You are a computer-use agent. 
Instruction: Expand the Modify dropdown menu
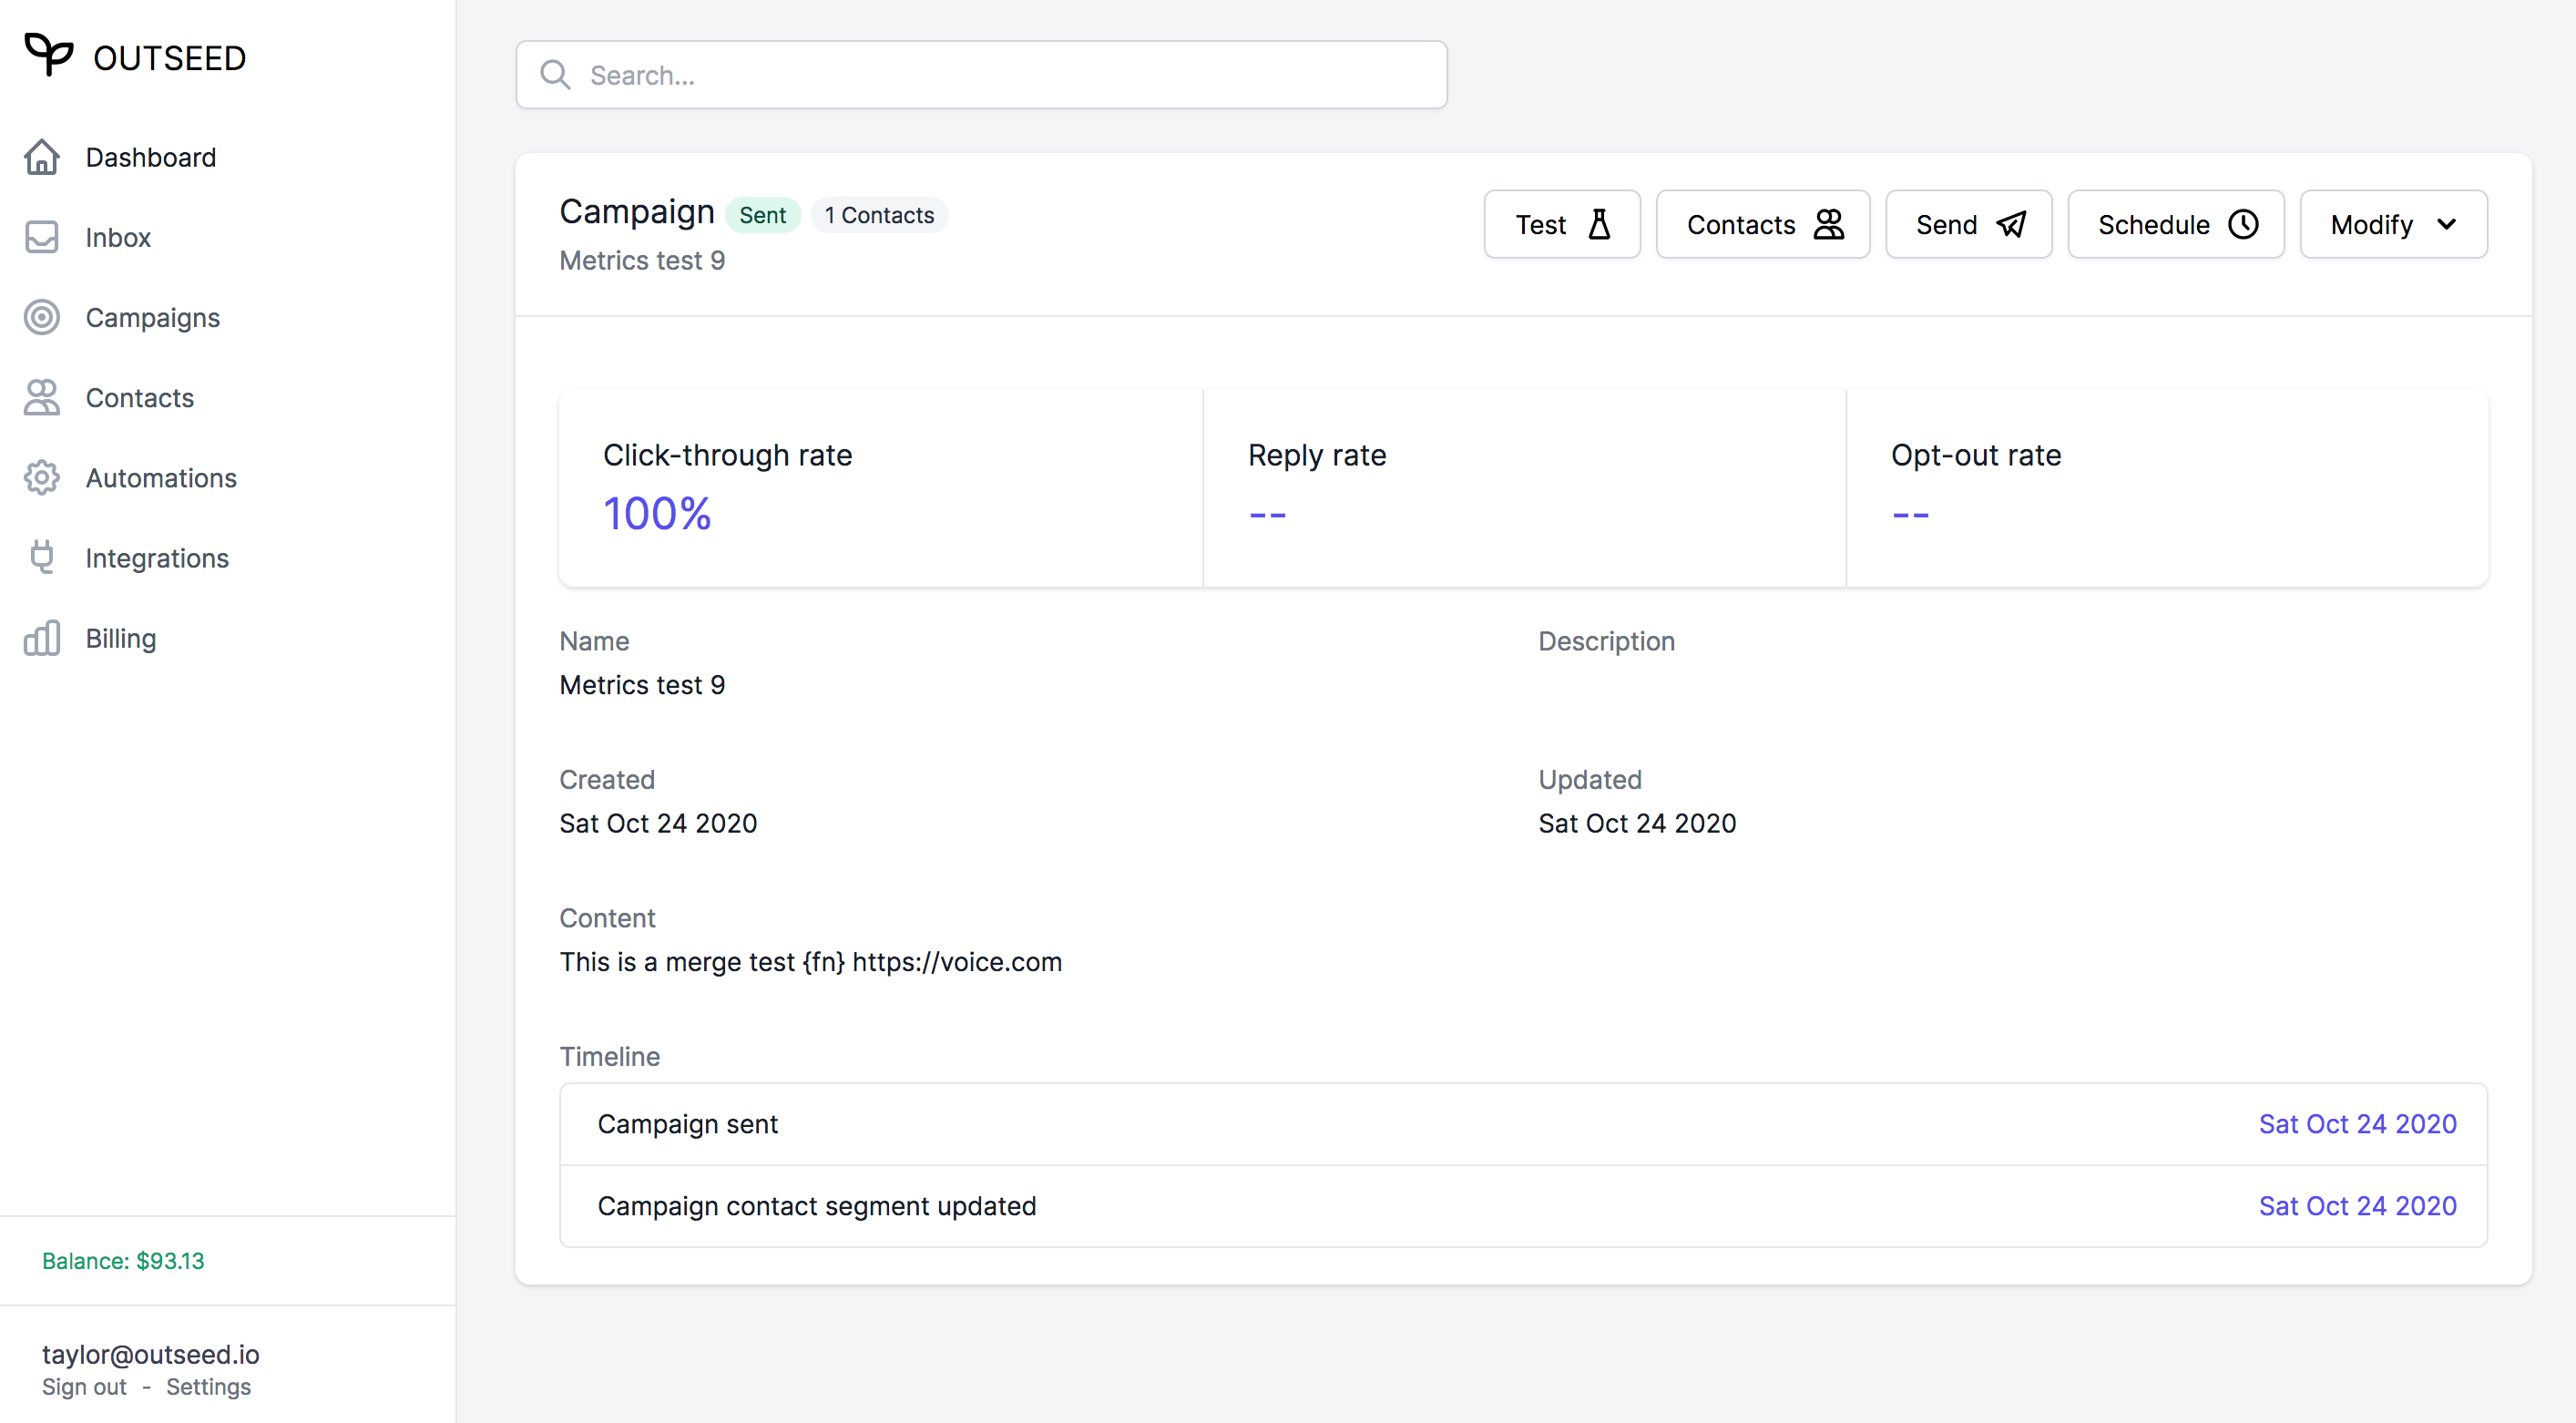click(x=2393, y=224)
